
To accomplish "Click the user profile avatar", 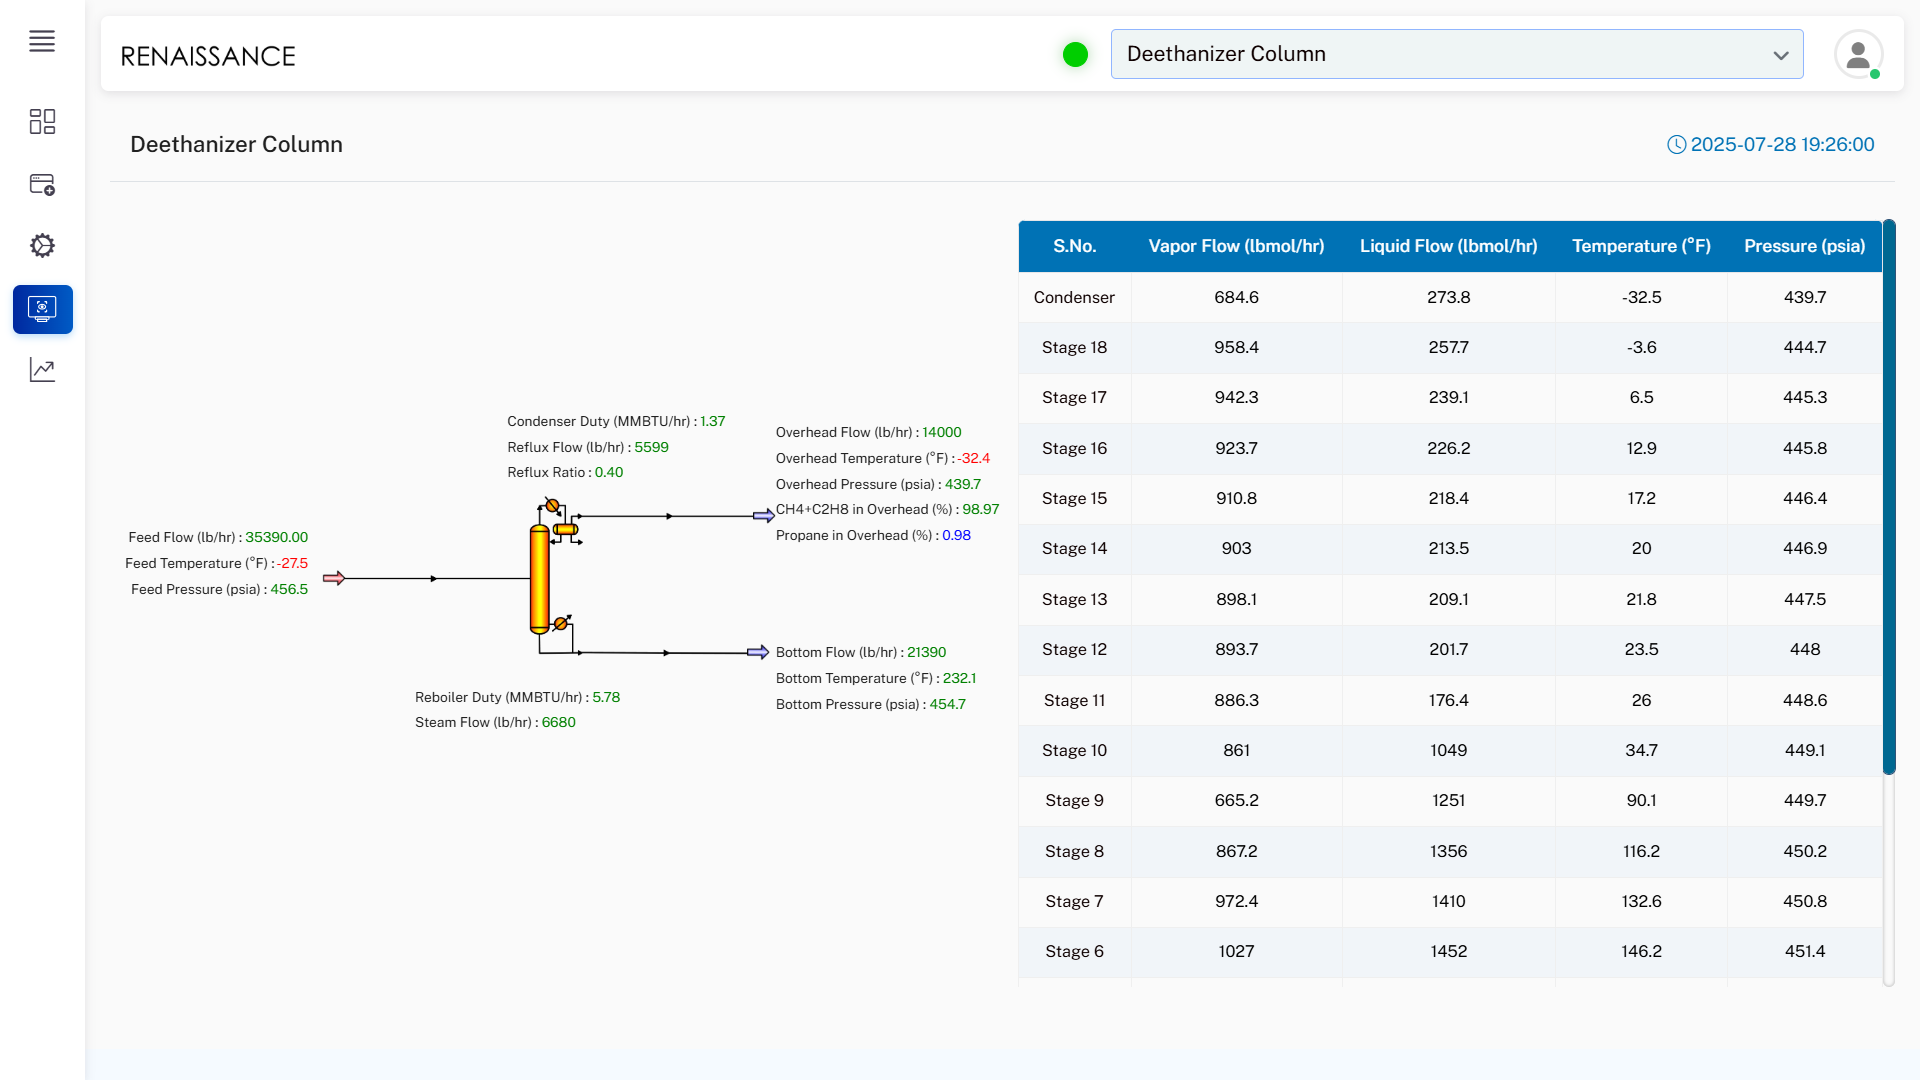I will (x=1858, y=55).
